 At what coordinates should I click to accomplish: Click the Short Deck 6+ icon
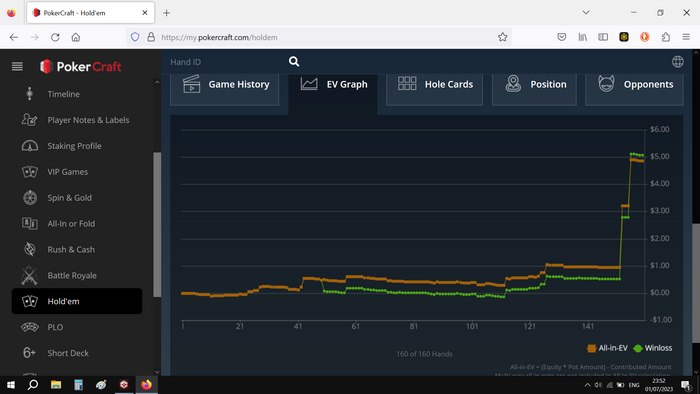coord(29,353)
